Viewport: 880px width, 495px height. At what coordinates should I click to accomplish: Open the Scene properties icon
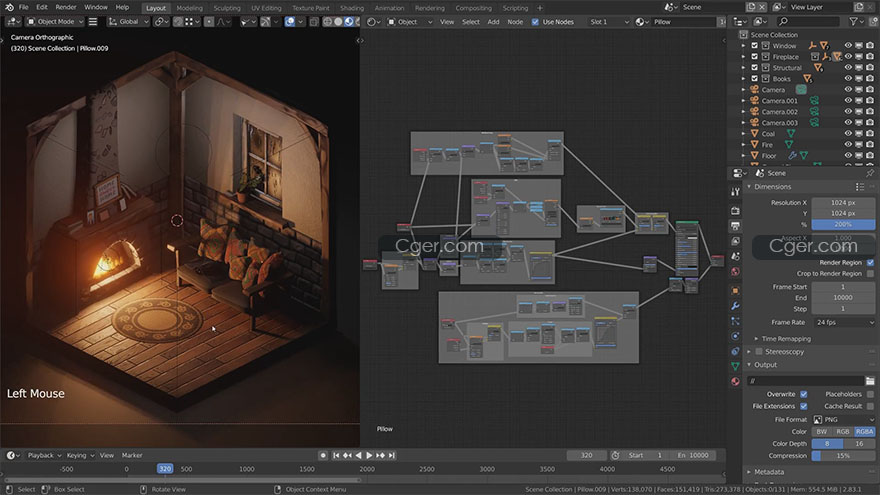tap(735, 256)
